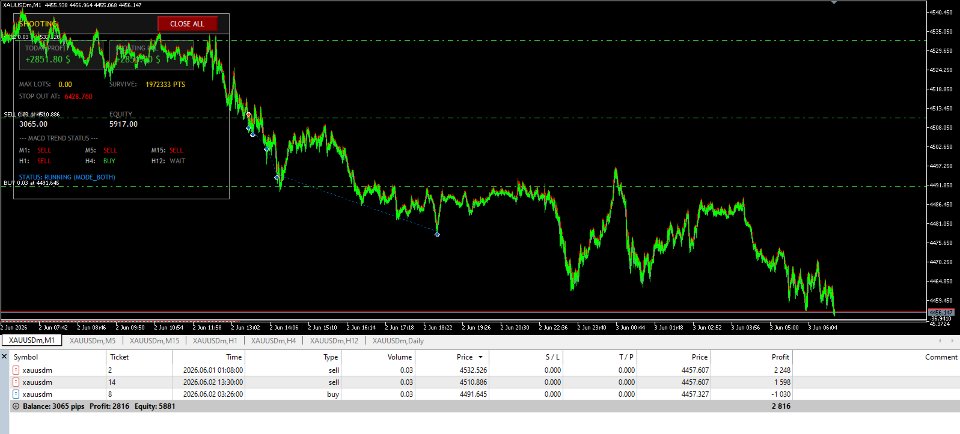This screenshot has width=960, height=434.
Task: Click the red CLOSE ALL button
Action: coord(187,24)
